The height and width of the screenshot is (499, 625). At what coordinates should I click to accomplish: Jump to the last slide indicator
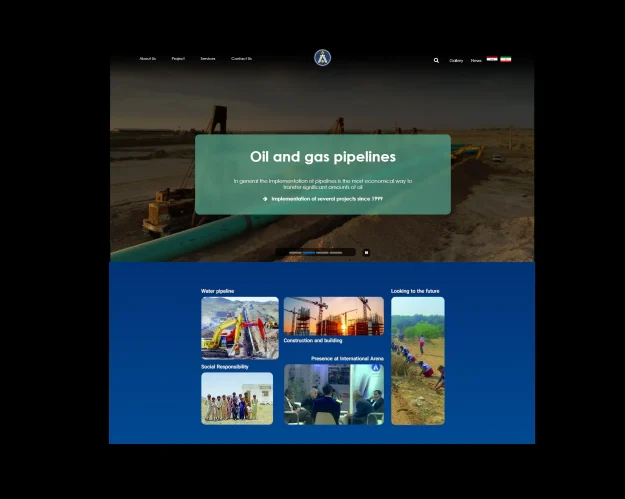(336, 252)
